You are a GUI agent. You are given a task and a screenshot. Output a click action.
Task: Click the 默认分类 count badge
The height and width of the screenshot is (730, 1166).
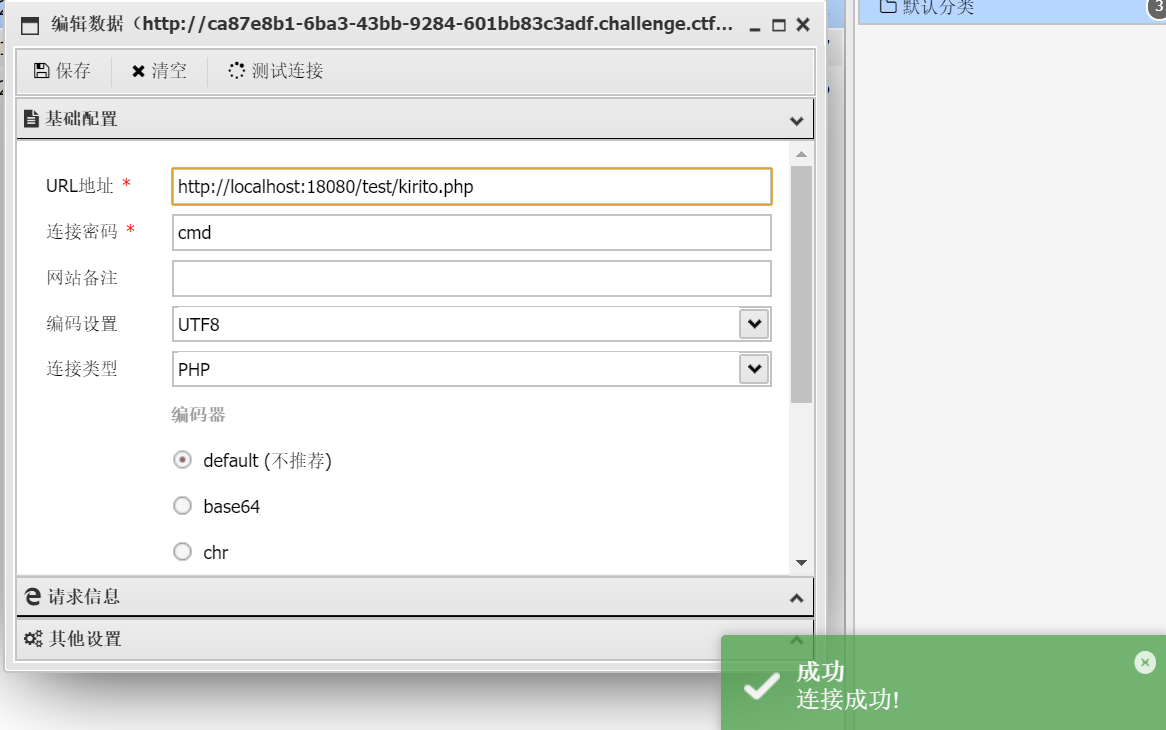(x=1157, y=7)
